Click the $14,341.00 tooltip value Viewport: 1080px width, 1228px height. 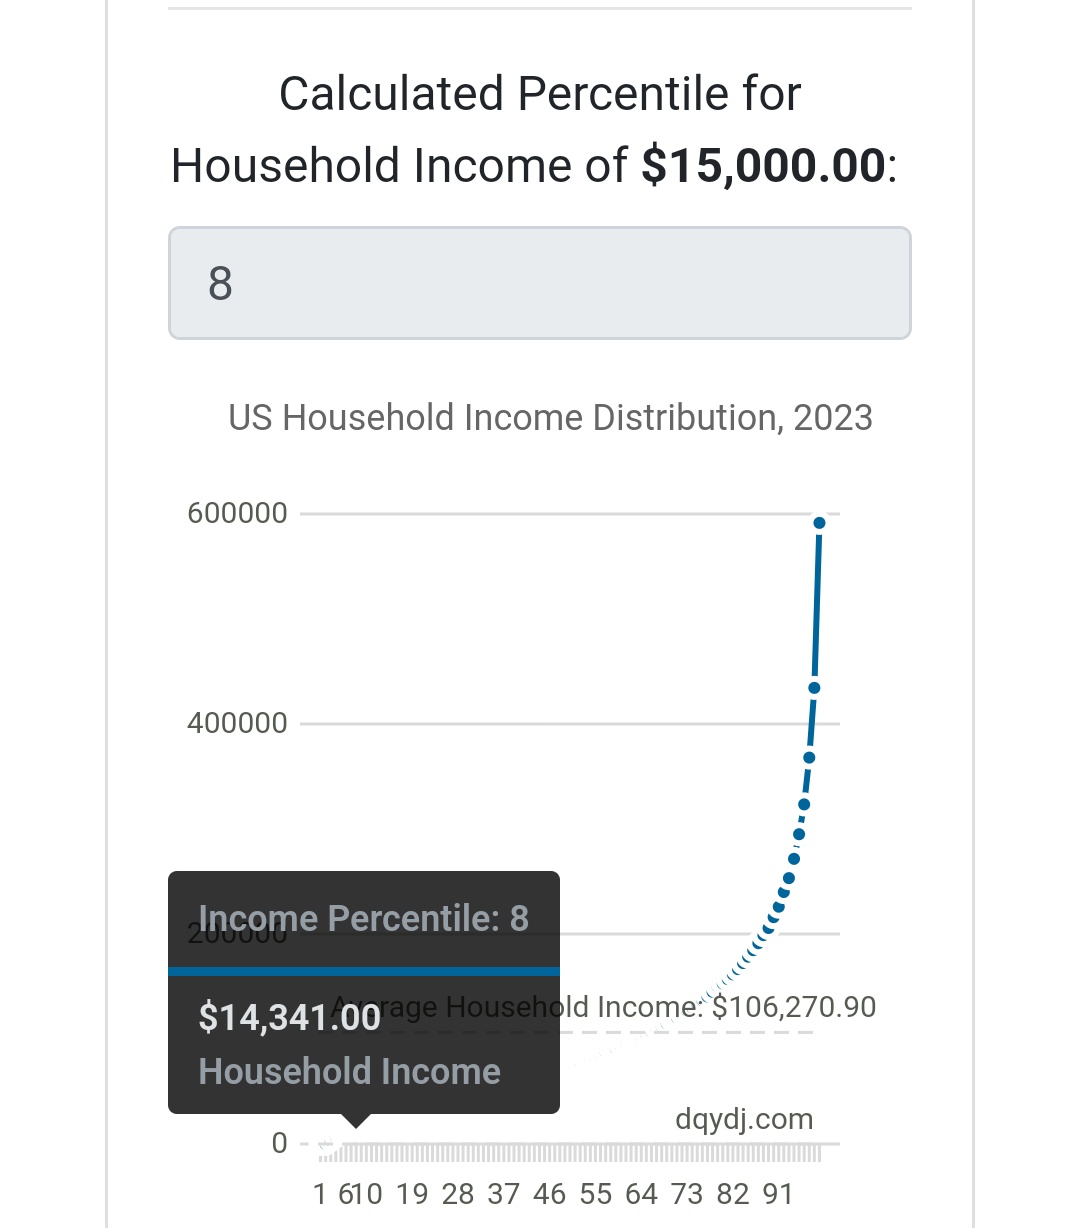pos(290,1018)
